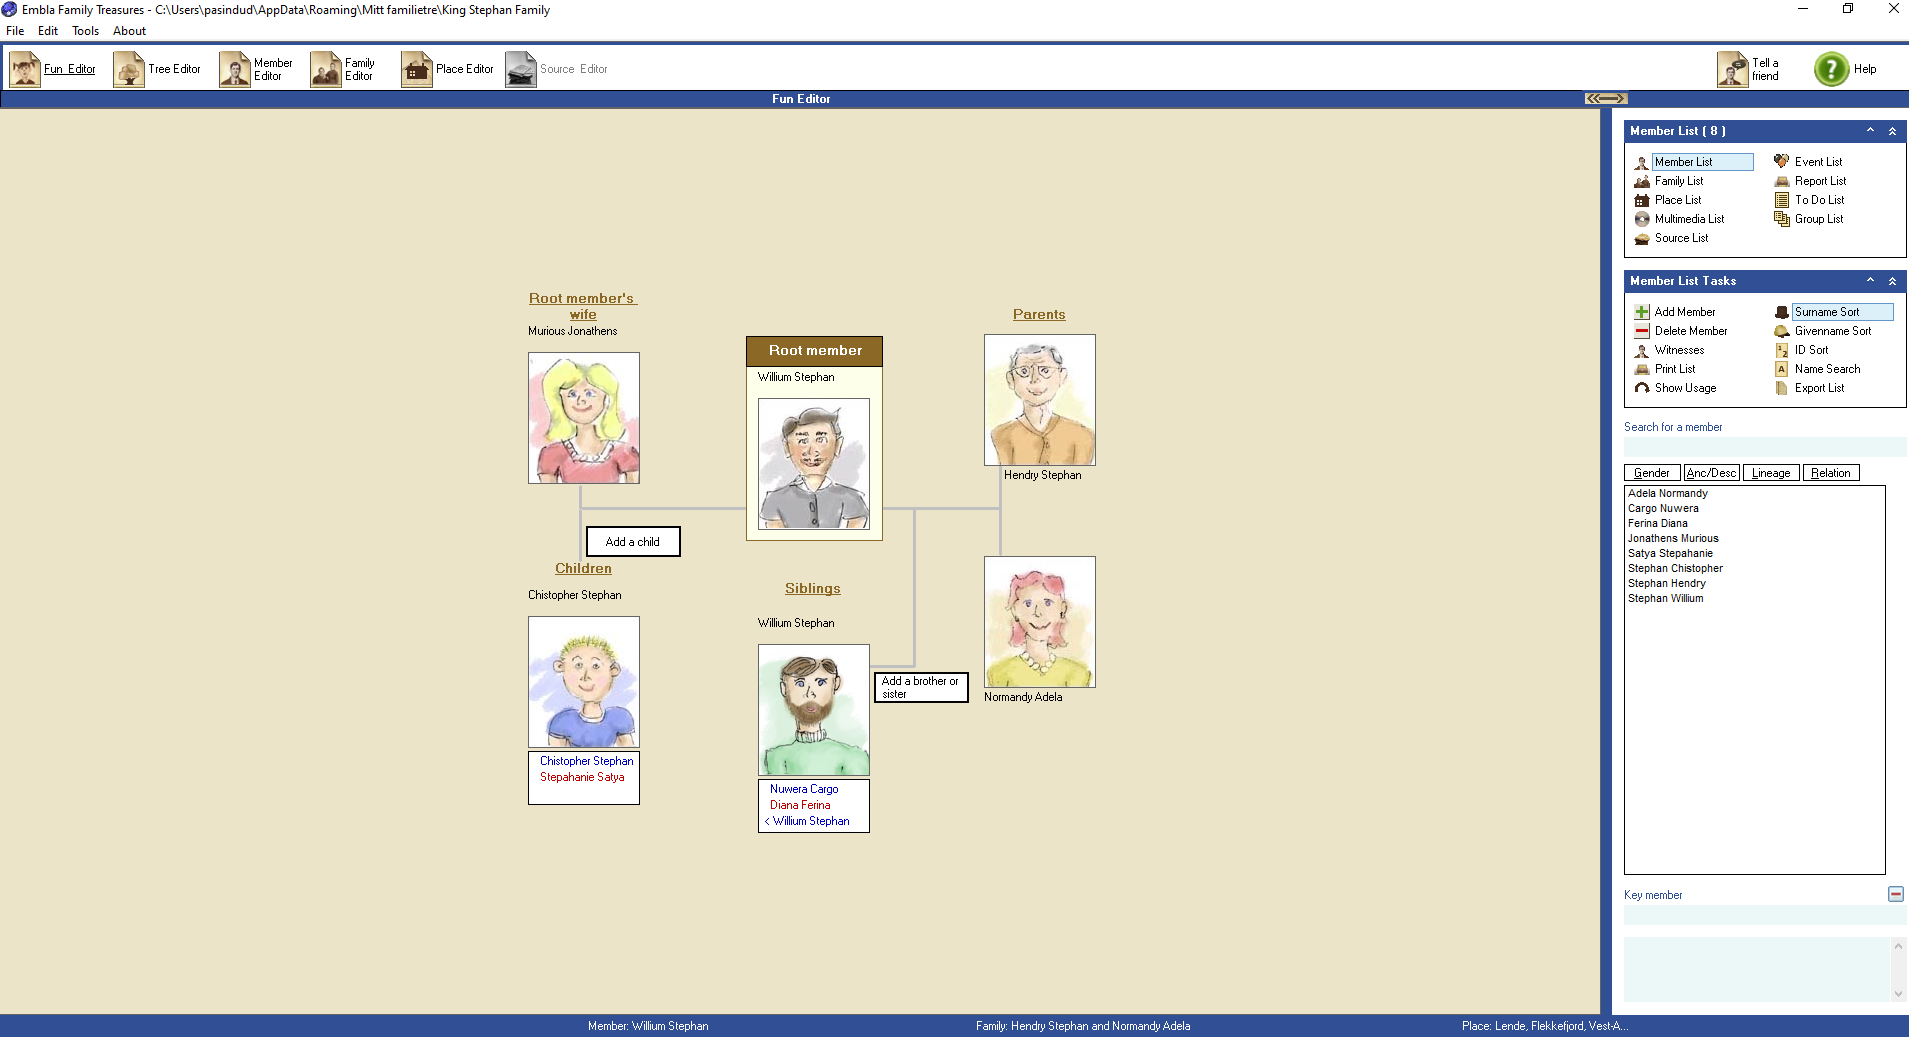Click the Add a child button
Viewport: 1909px width, 1037px height.
pyautogui.click(x=633, y=542)
